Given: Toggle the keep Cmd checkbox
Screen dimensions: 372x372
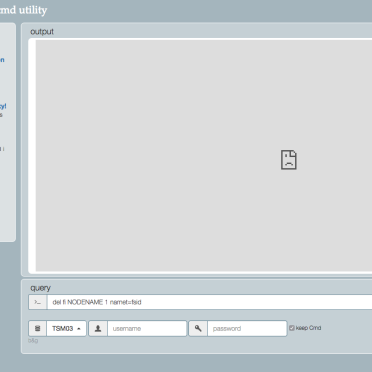Looking at the screenshot, I should (292, 328).
